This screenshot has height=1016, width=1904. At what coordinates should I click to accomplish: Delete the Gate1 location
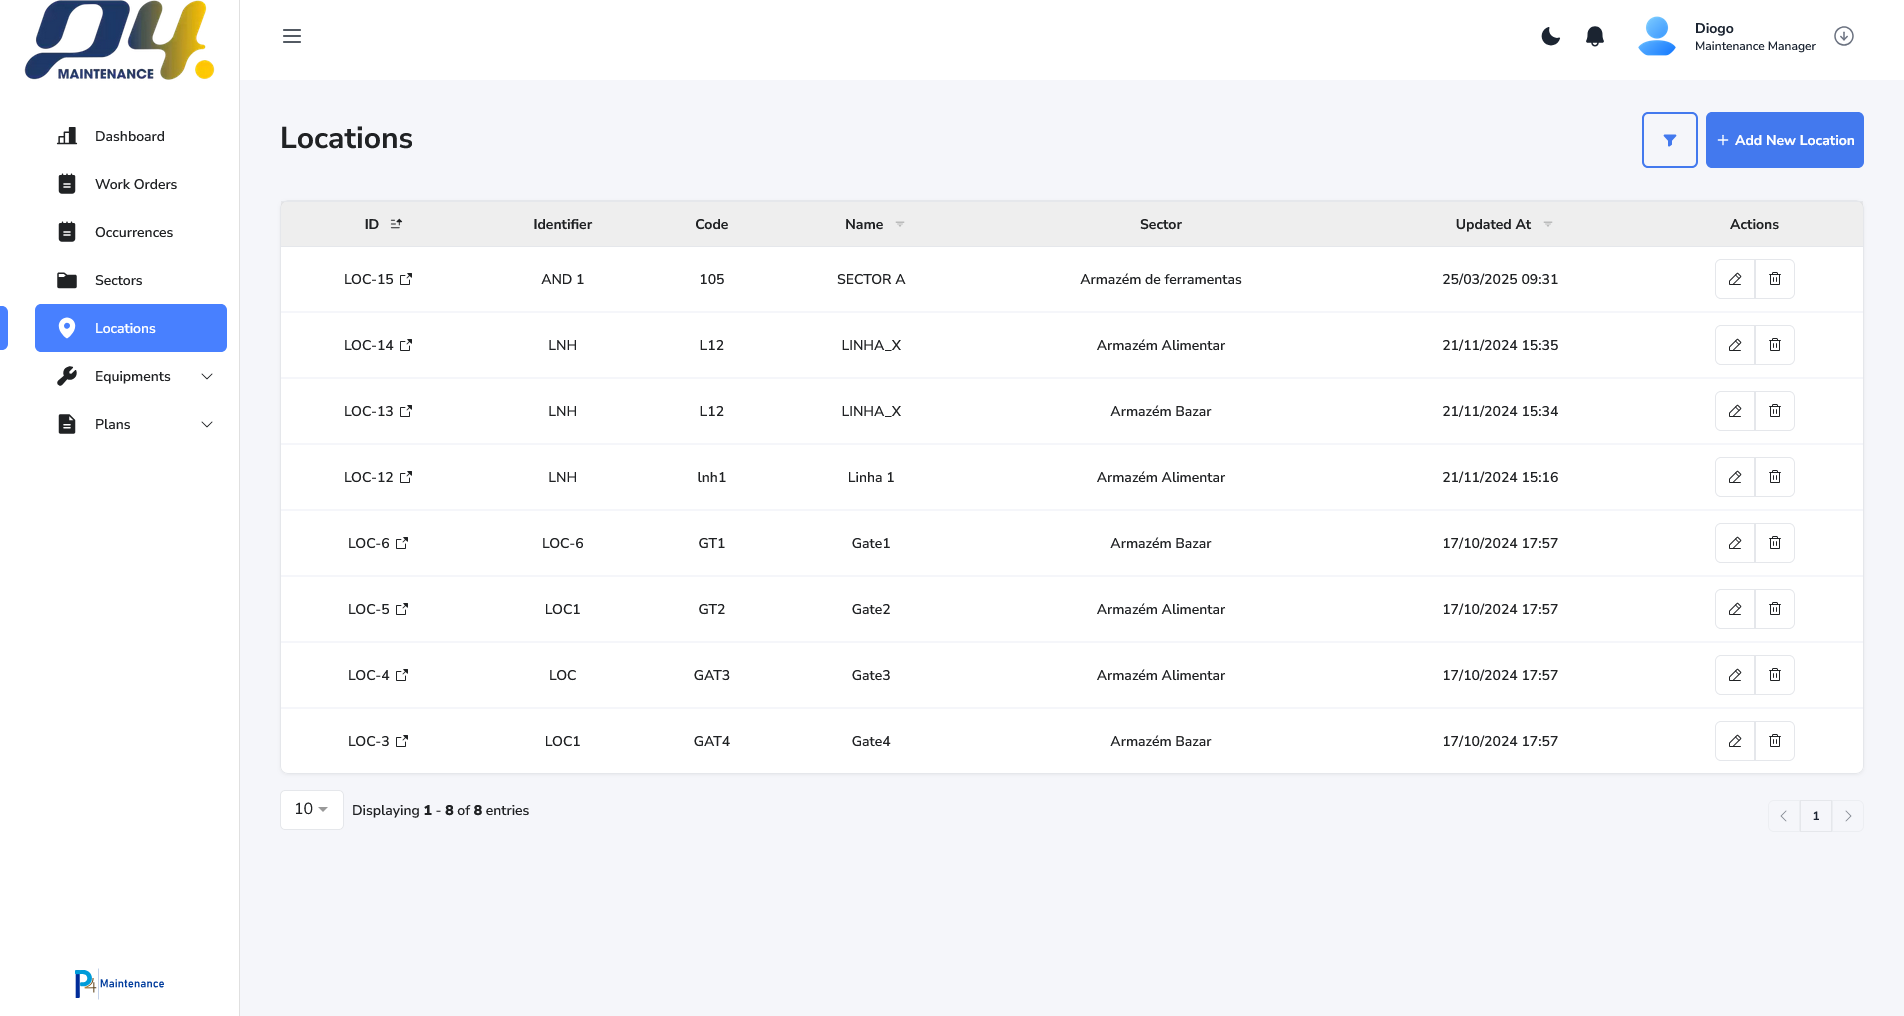coord(1775,543)
